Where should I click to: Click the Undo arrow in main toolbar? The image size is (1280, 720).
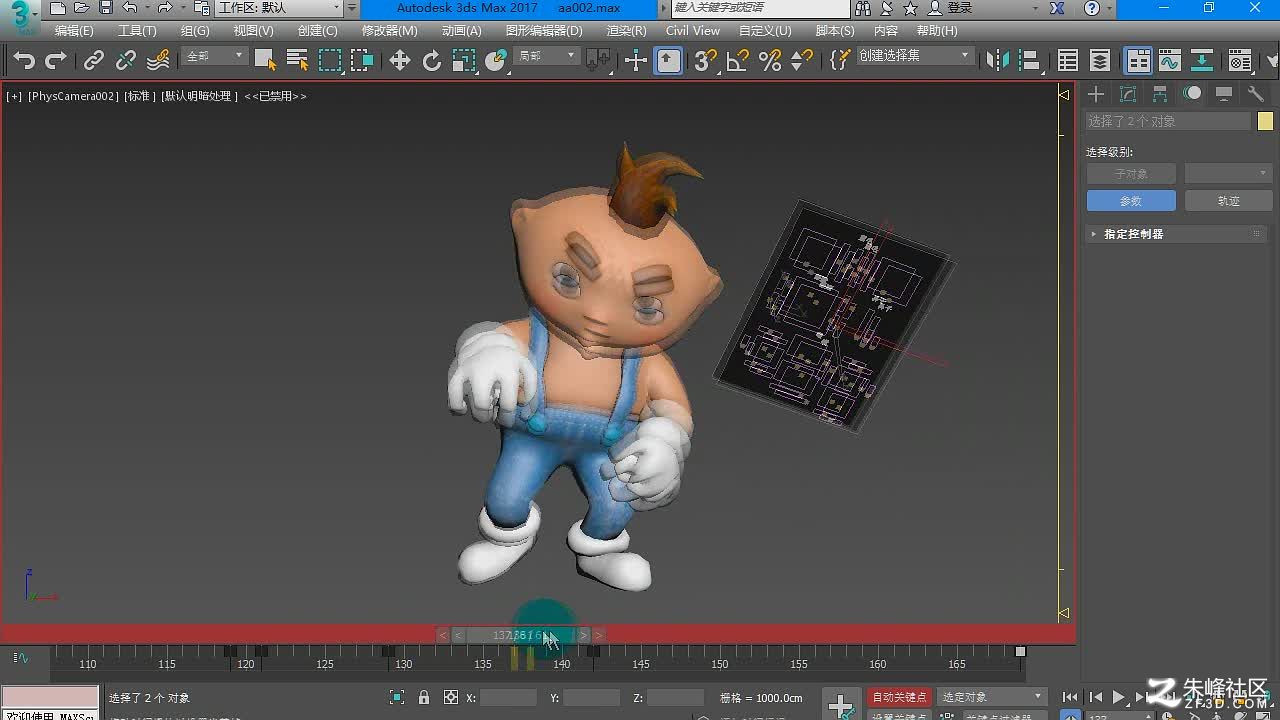(x=24, y=61)
